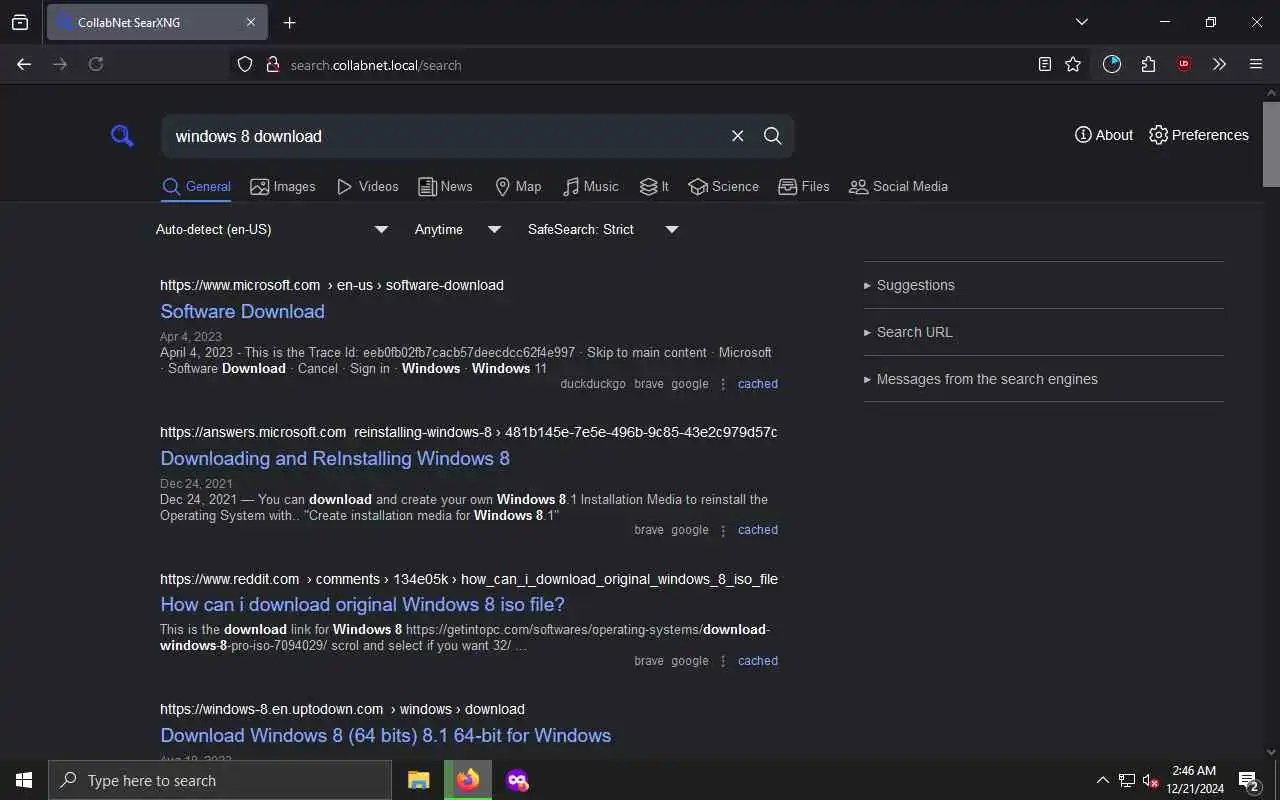
Task: Switch to the Map tab
Action: pyautogui.click(x=518, y=187)
